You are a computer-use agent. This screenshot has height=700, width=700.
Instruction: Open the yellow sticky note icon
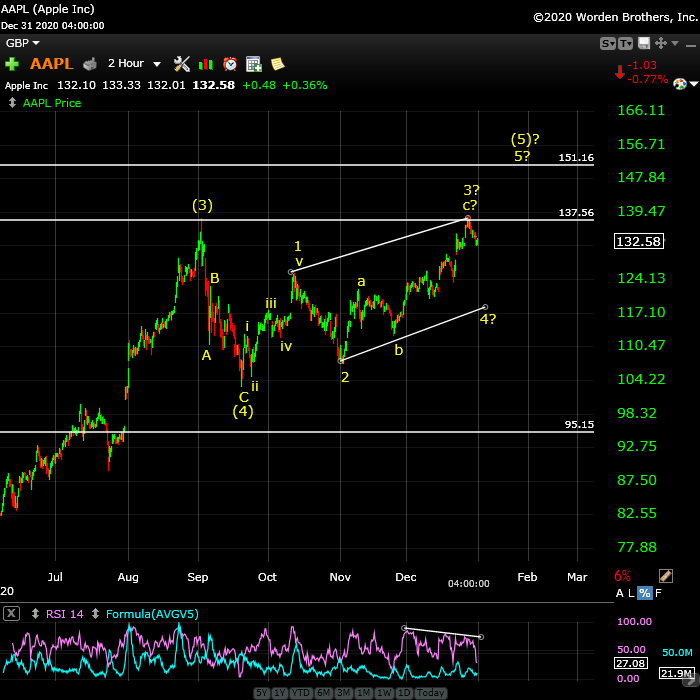(277, 64)
